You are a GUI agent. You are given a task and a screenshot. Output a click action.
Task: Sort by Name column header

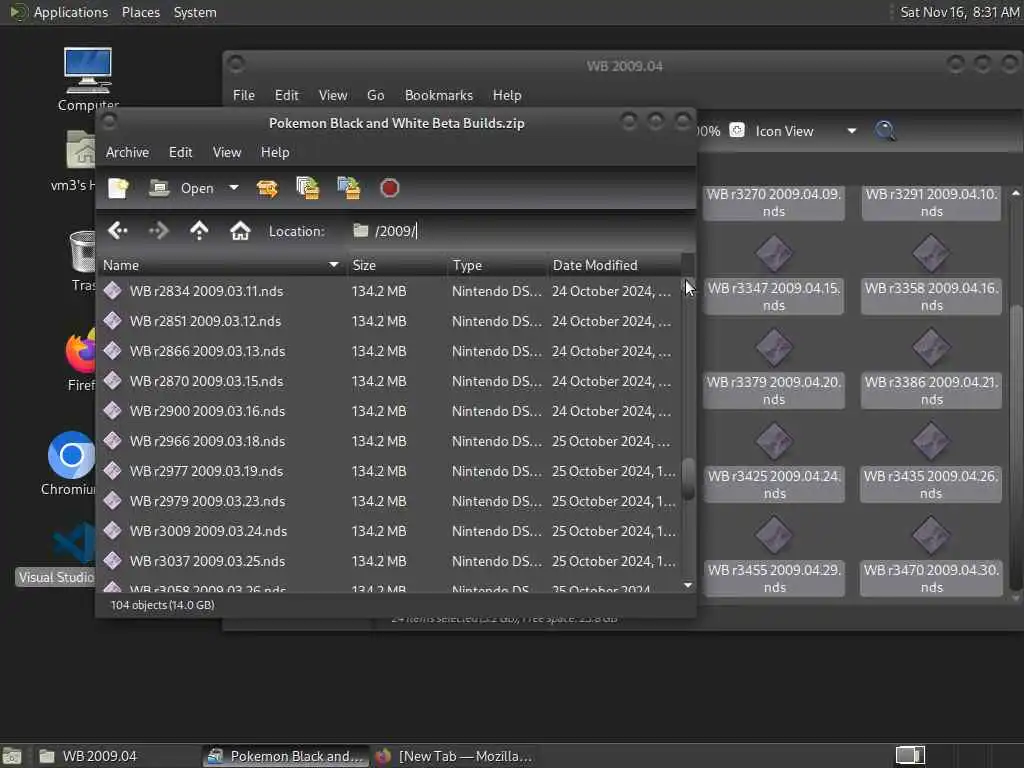click(x=221, y=265)
